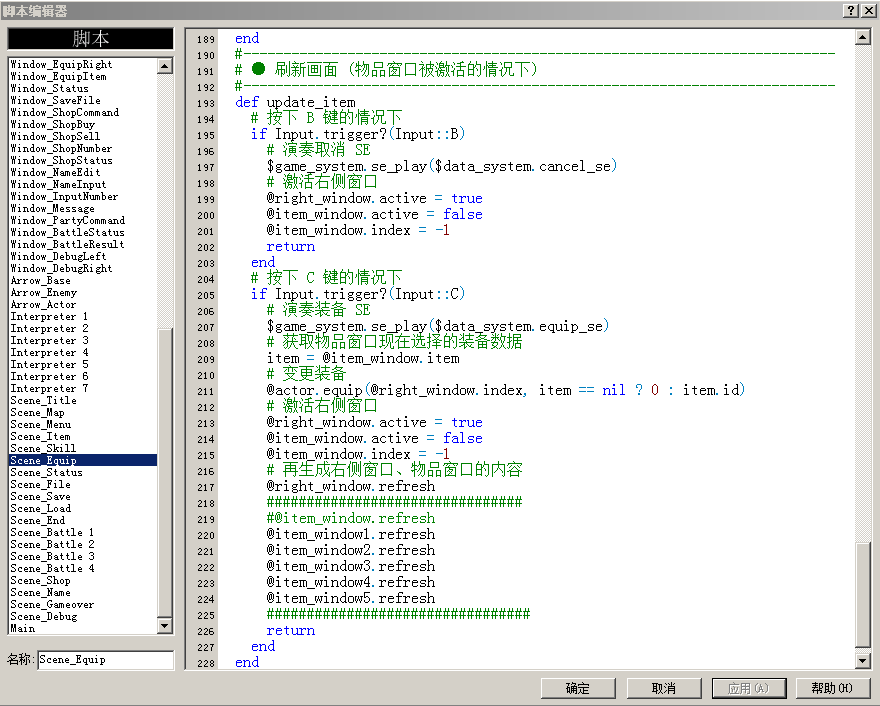Screen dimensions: 880x706
Task: Choose the Window_Status script
Action: tap(82, 89)
